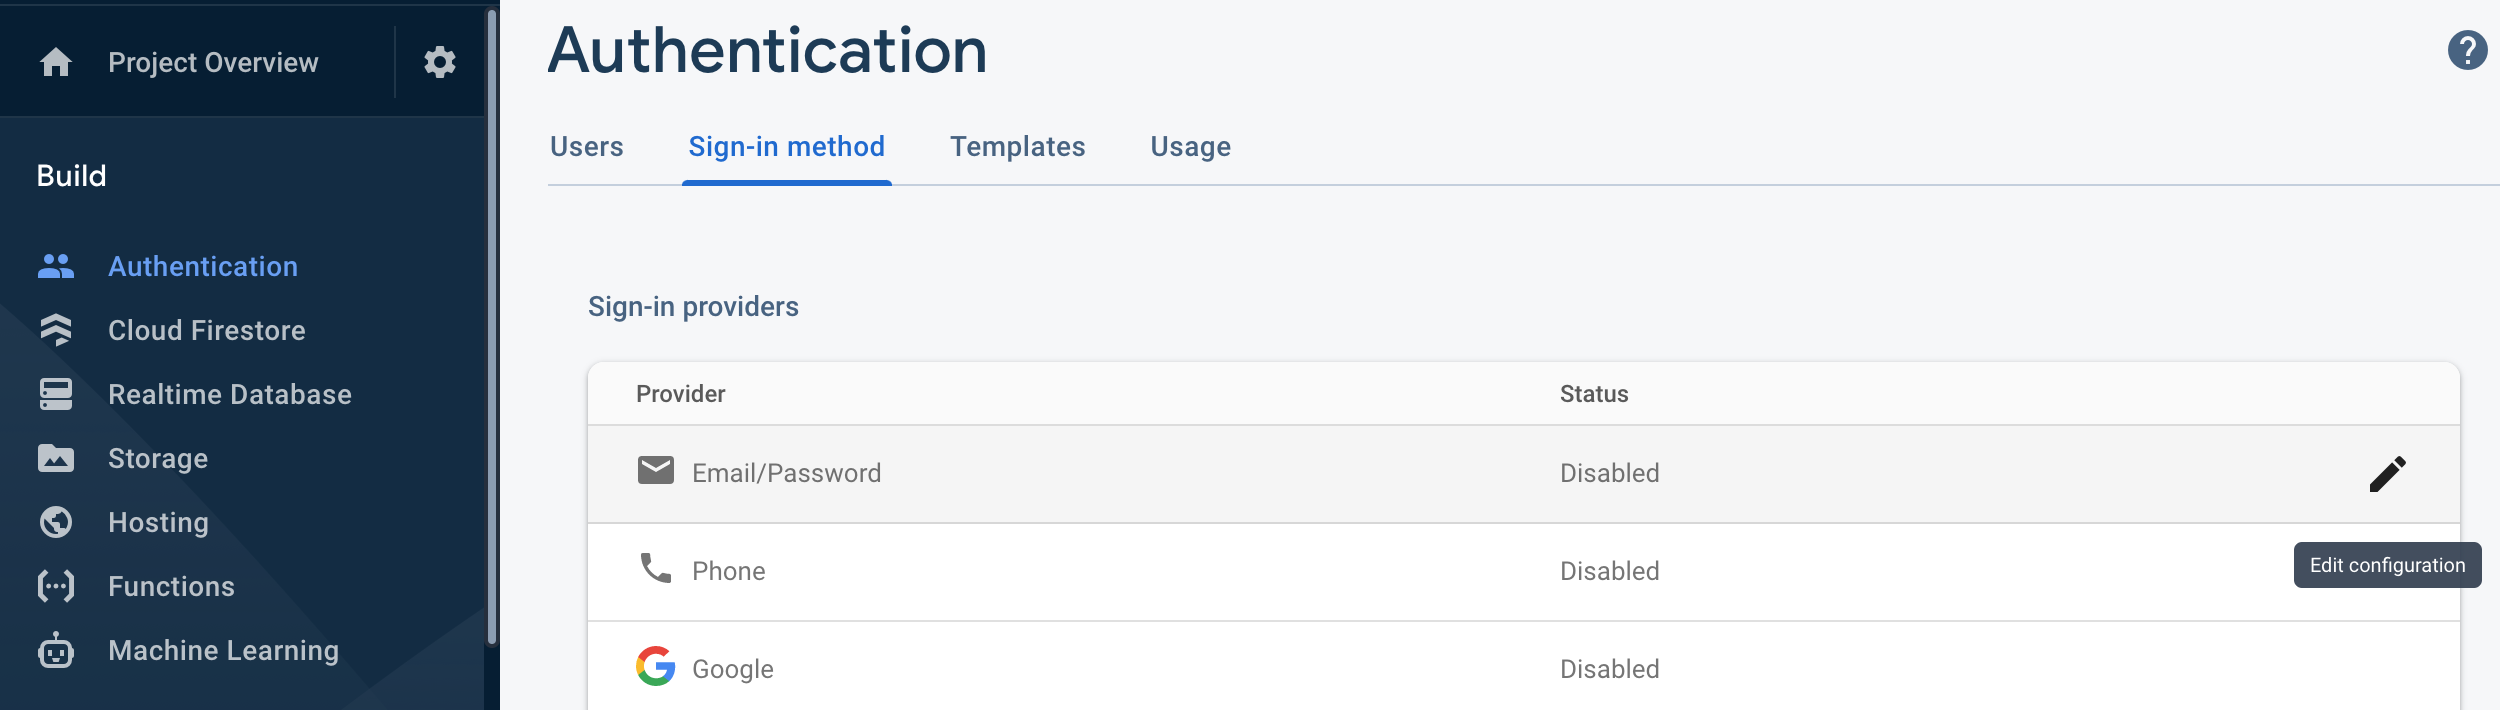The width and height of the screenshot is (2500, 710).
Task: Switch to the Users tab
Action: pos(587,147)
